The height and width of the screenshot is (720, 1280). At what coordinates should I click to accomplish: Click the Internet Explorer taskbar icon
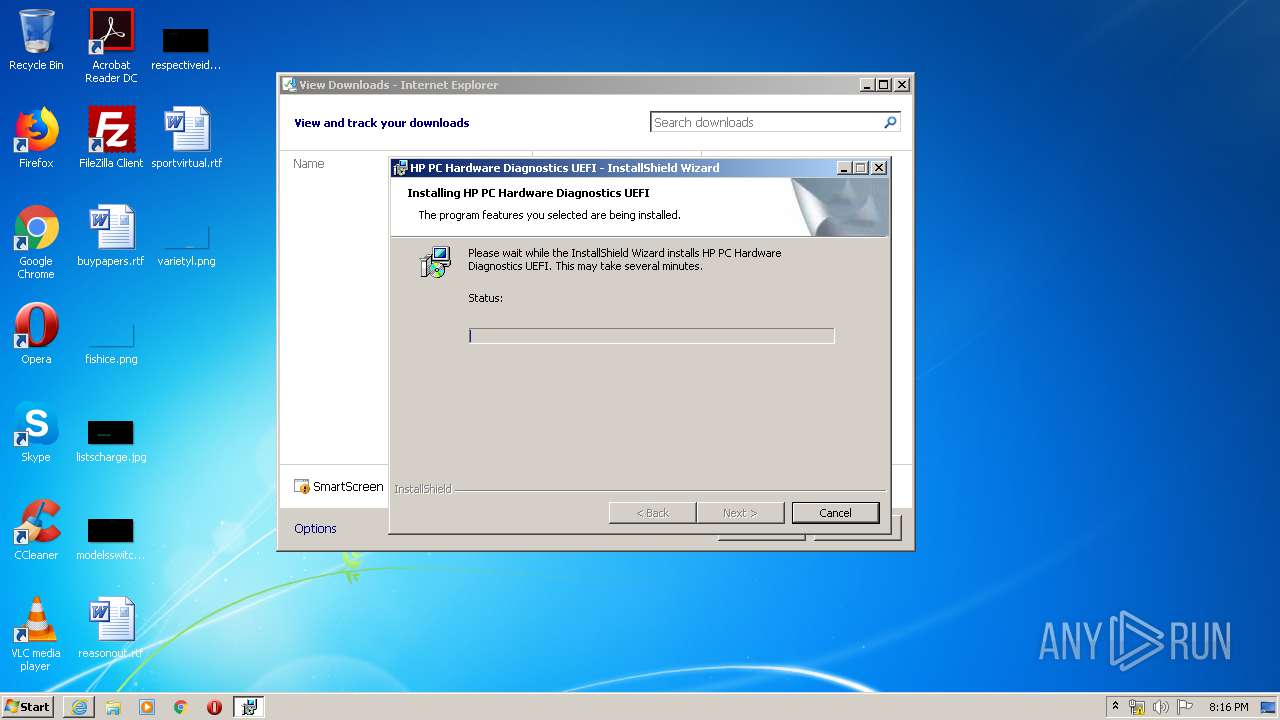pos(79,707)
